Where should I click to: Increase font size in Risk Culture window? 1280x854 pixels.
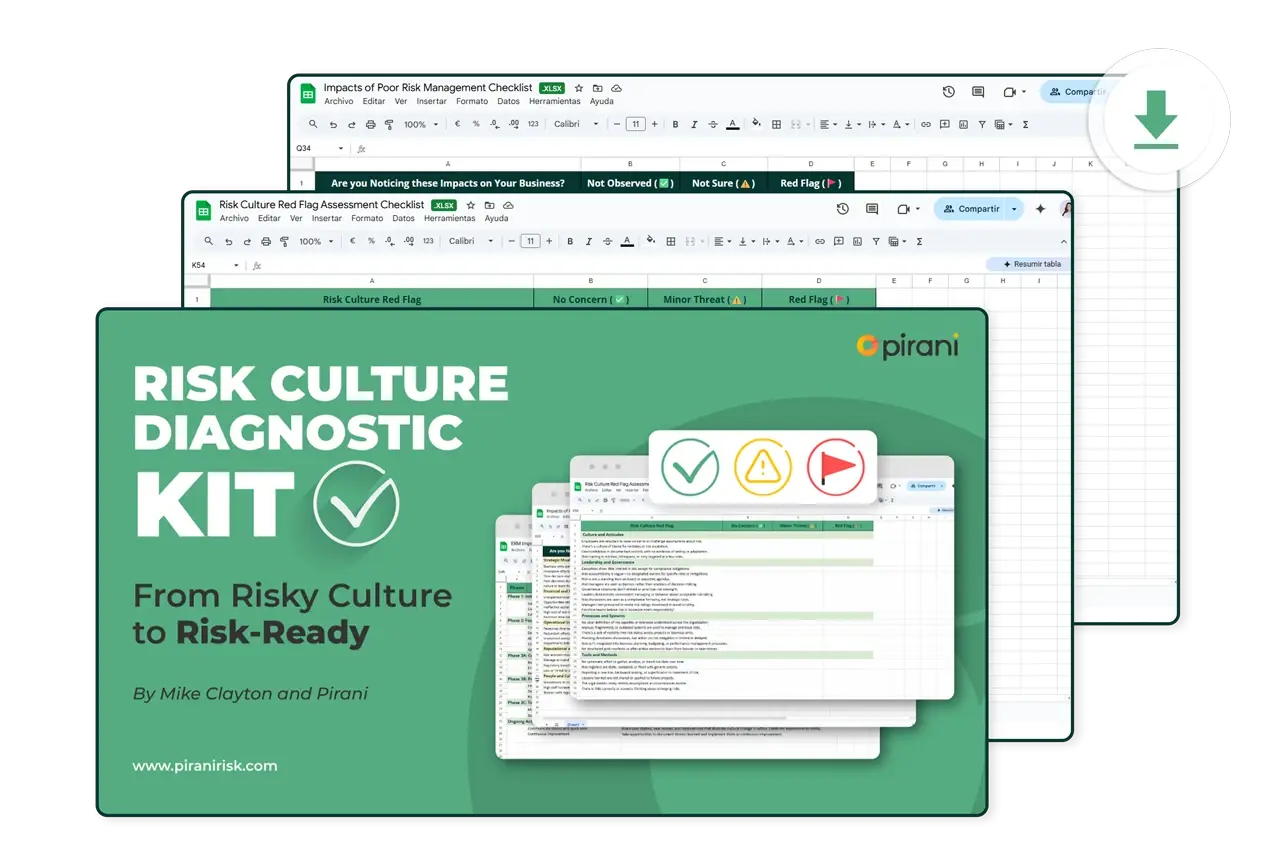point(549,241)
